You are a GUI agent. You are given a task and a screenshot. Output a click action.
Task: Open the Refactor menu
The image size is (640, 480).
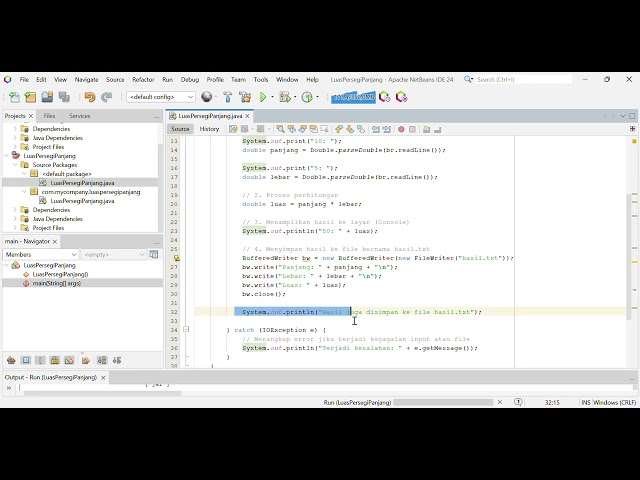143,80
